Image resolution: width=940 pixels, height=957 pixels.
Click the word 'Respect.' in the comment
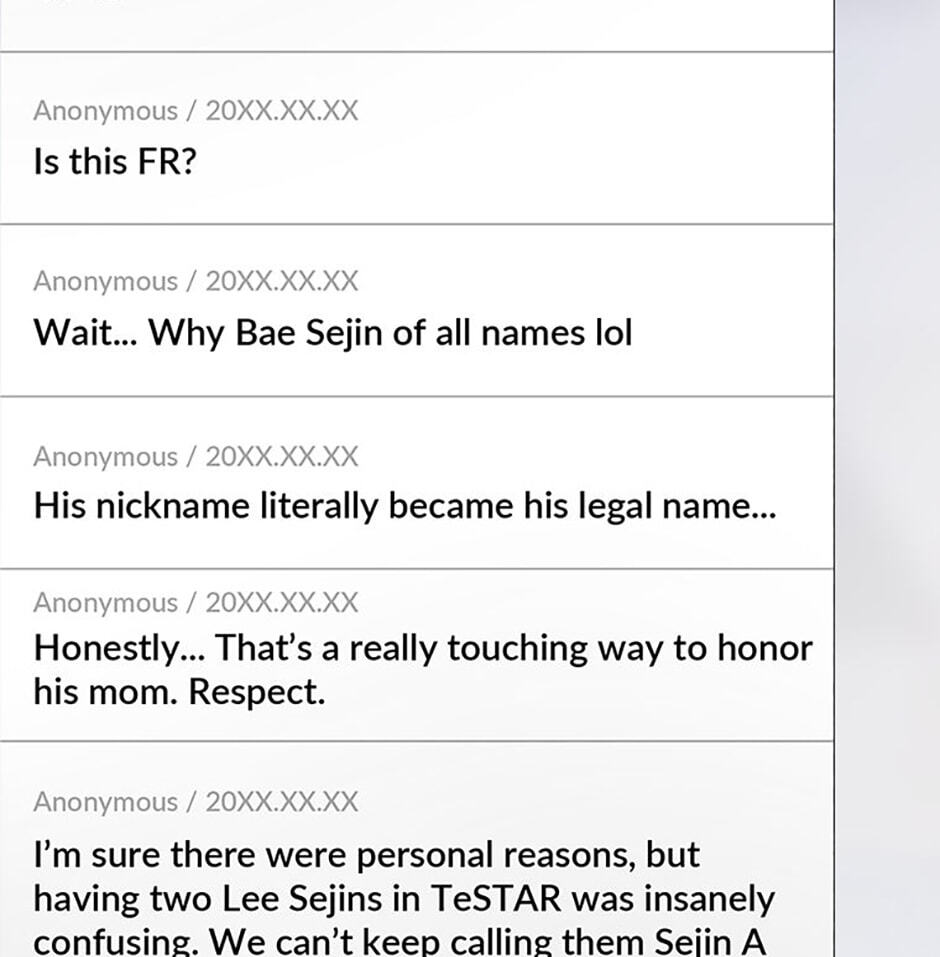[x=256, y=693]
